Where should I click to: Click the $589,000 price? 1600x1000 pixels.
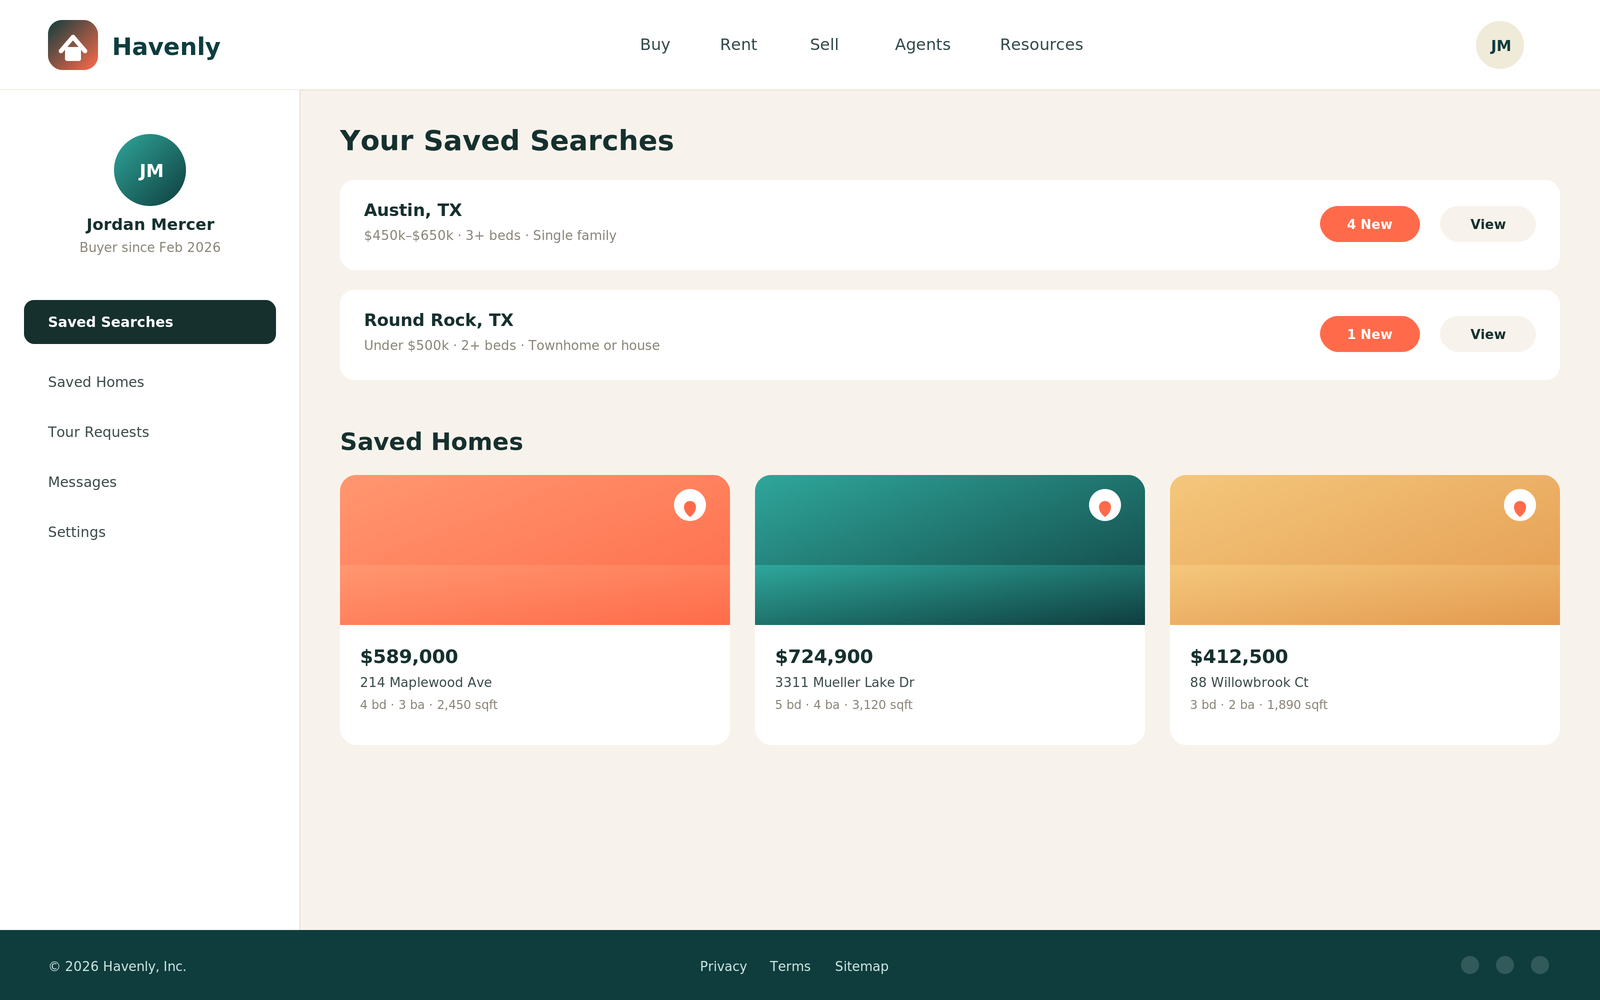pos(409,657)
